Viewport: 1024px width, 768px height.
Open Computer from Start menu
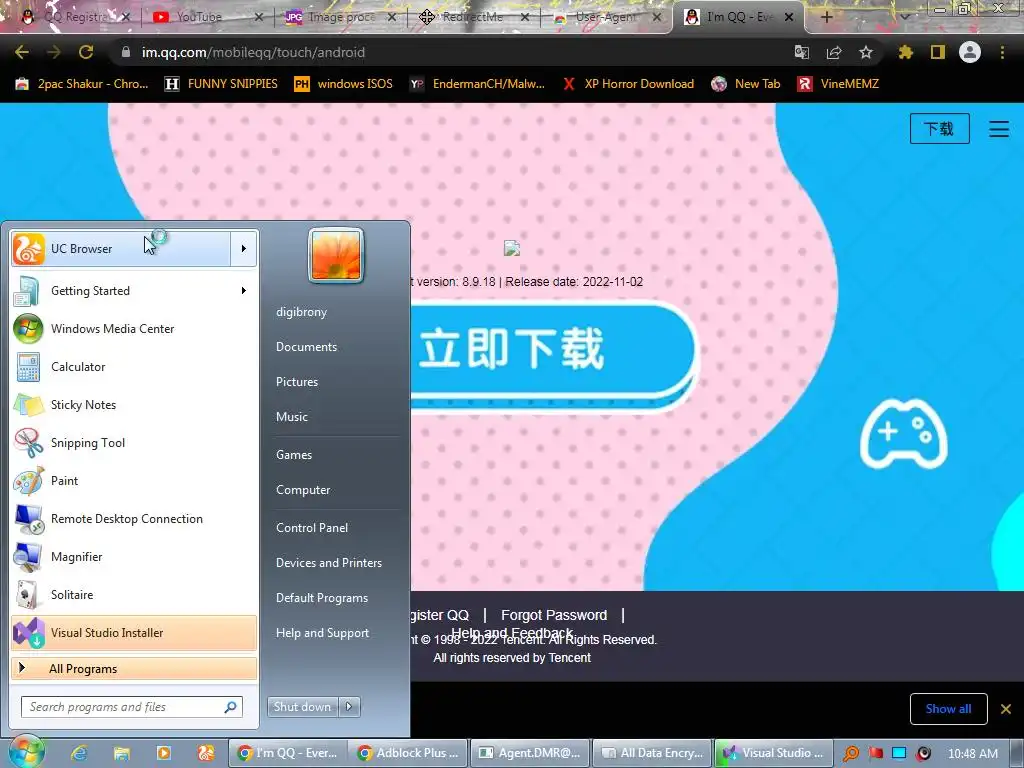[x=303, y=490]
